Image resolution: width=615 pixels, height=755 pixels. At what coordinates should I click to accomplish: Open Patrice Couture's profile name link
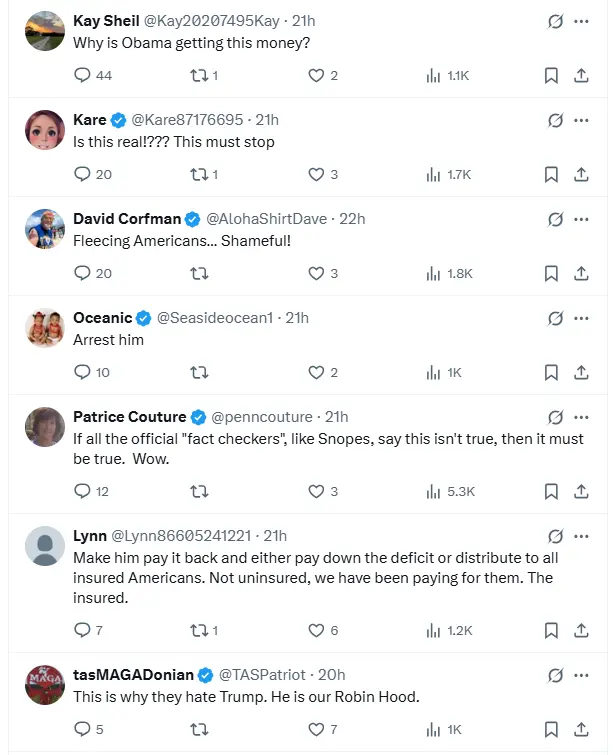click(x=129, y=417)
